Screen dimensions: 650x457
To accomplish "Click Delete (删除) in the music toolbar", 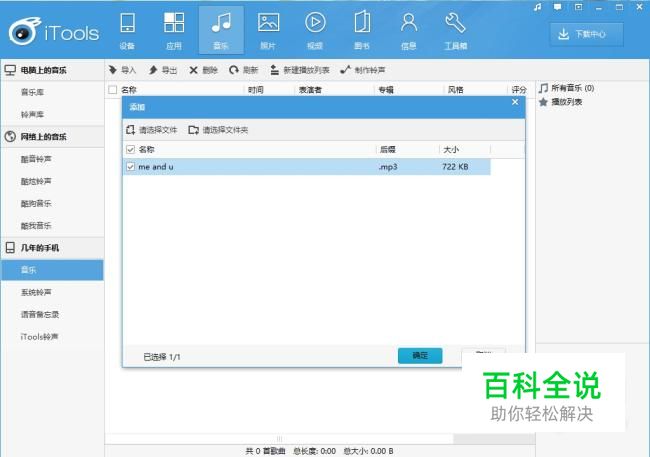I will click(x=203, y=70).
